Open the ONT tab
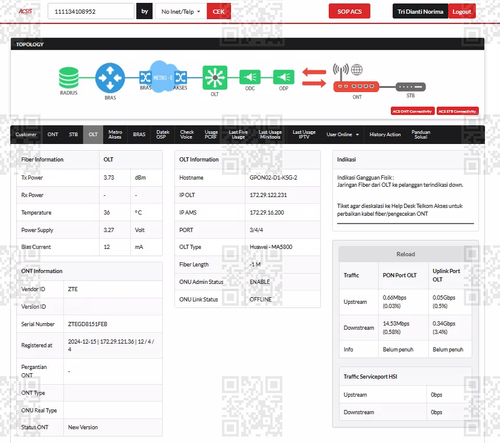The height and width of the screenshot is (443, 500). pyautogui.click(x=53, y=134)
